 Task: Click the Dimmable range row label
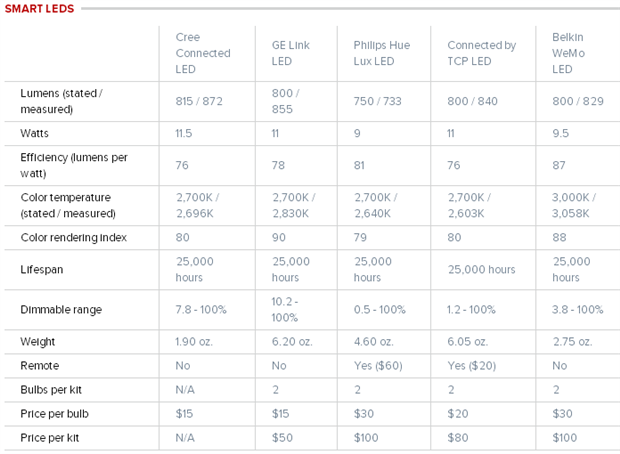pyautogui.click(x=61, y=309)
